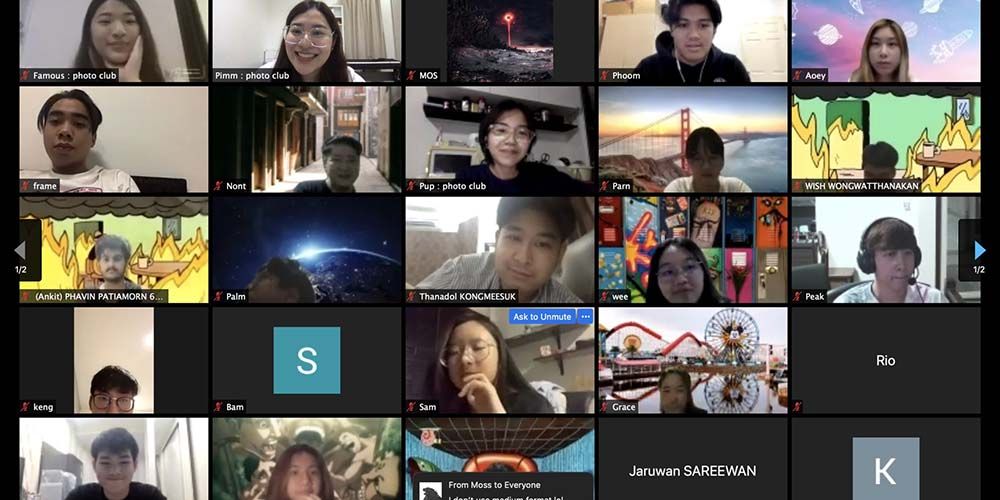Click the gray K avatar tile
The image size is (1000, 500).
(x=885, y=468)
